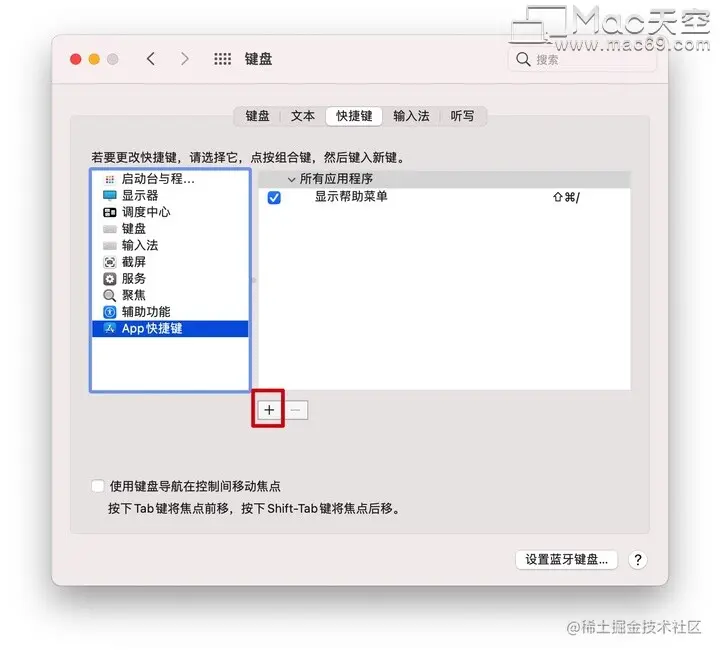Screen dimensions: 720x654
Task: Select App 快捷键 in the category list
Action: [170, 328]
